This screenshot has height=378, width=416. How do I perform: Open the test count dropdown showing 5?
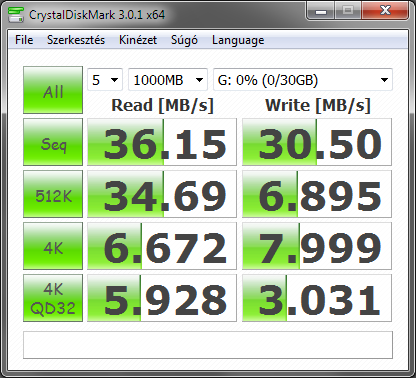105,80
